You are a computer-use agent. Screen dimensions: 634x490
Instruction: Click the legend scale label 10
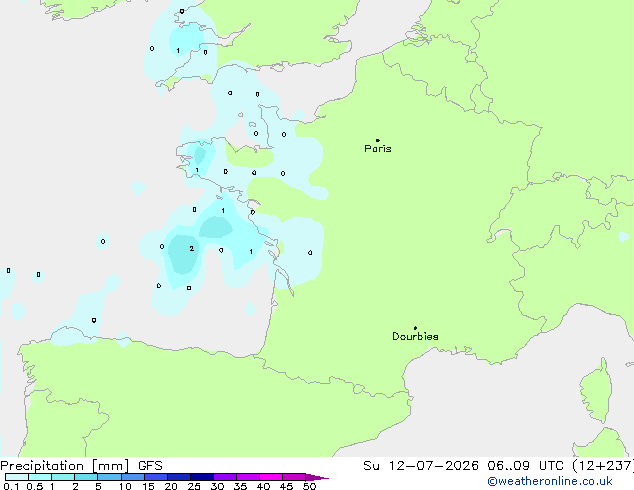(125, 486)
